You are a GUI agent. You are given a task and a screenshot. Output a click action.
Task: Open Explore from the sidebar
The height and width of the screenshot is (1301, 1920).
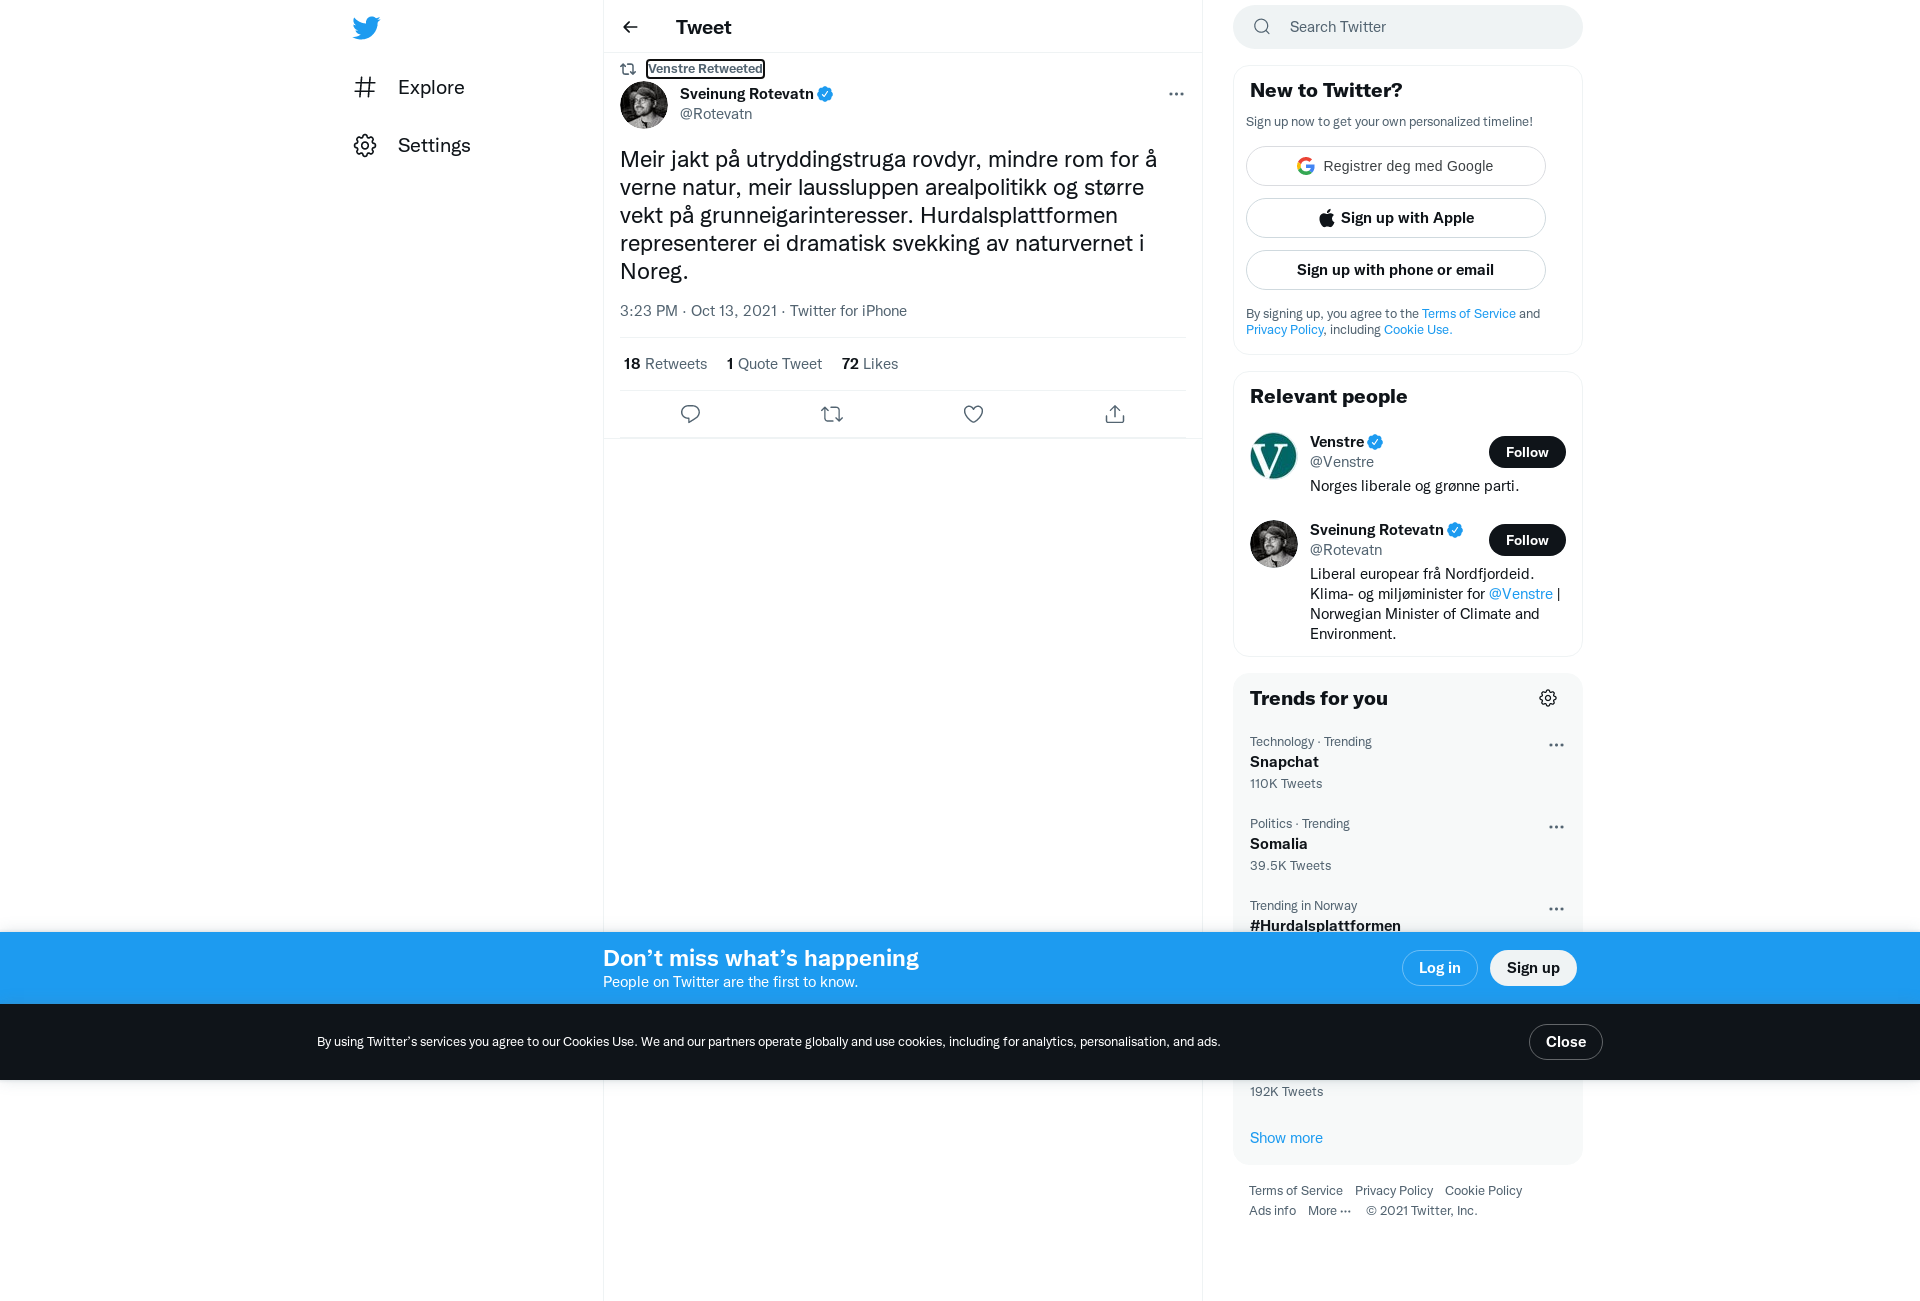pyautogui.click(x=410, y=87)
